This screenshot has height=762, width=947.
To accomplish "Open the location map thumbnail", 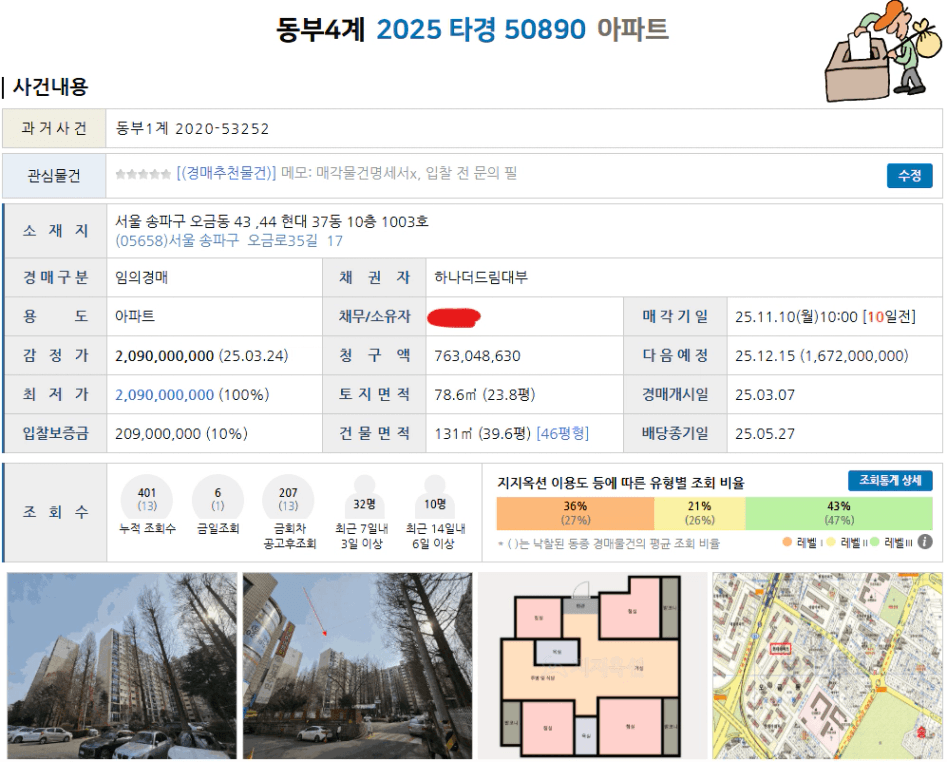I will (827, 665).
